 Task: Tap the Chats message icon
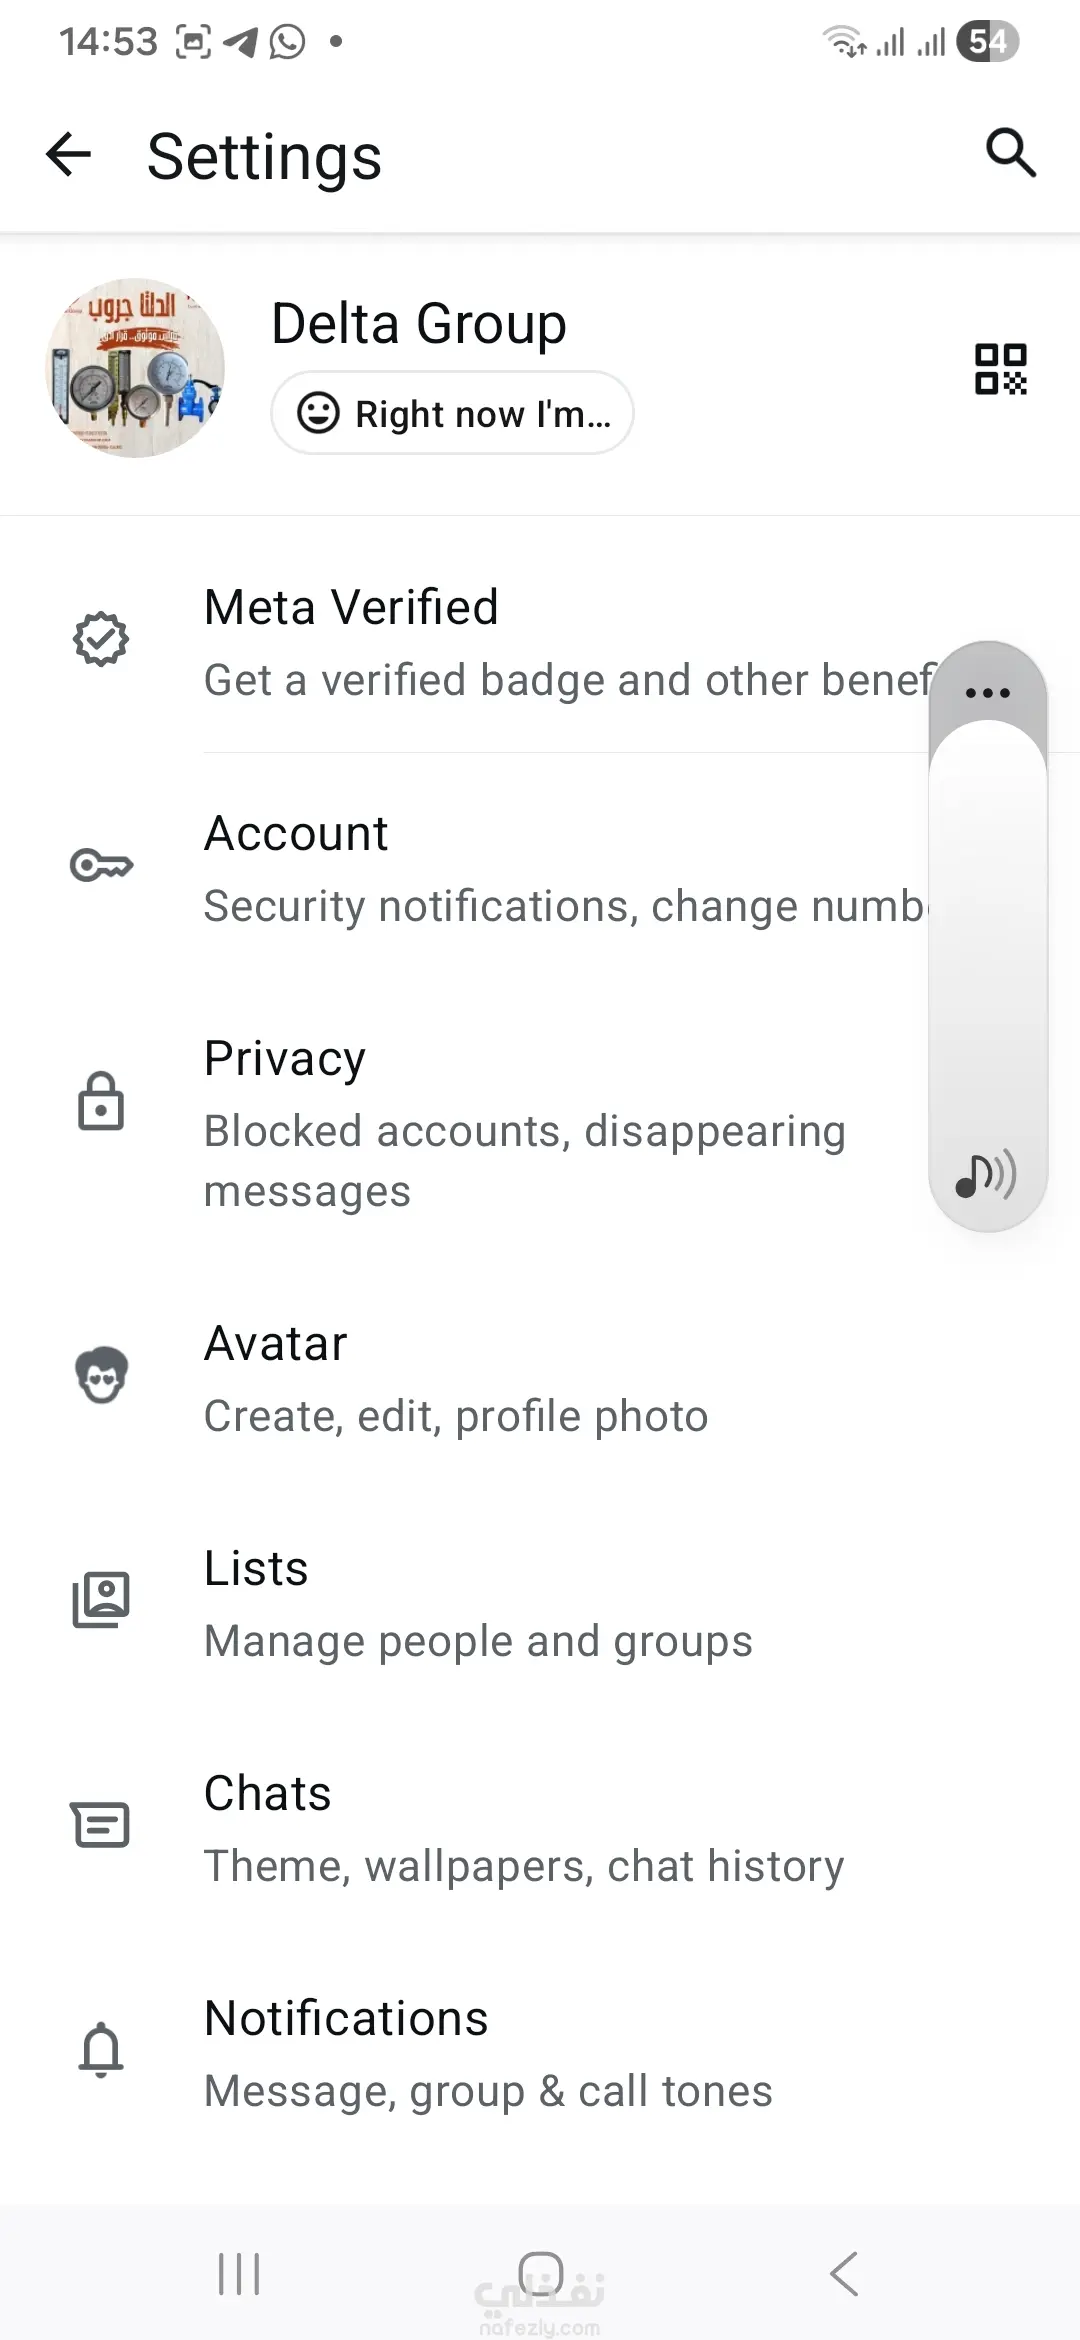tap(101, 1825)
